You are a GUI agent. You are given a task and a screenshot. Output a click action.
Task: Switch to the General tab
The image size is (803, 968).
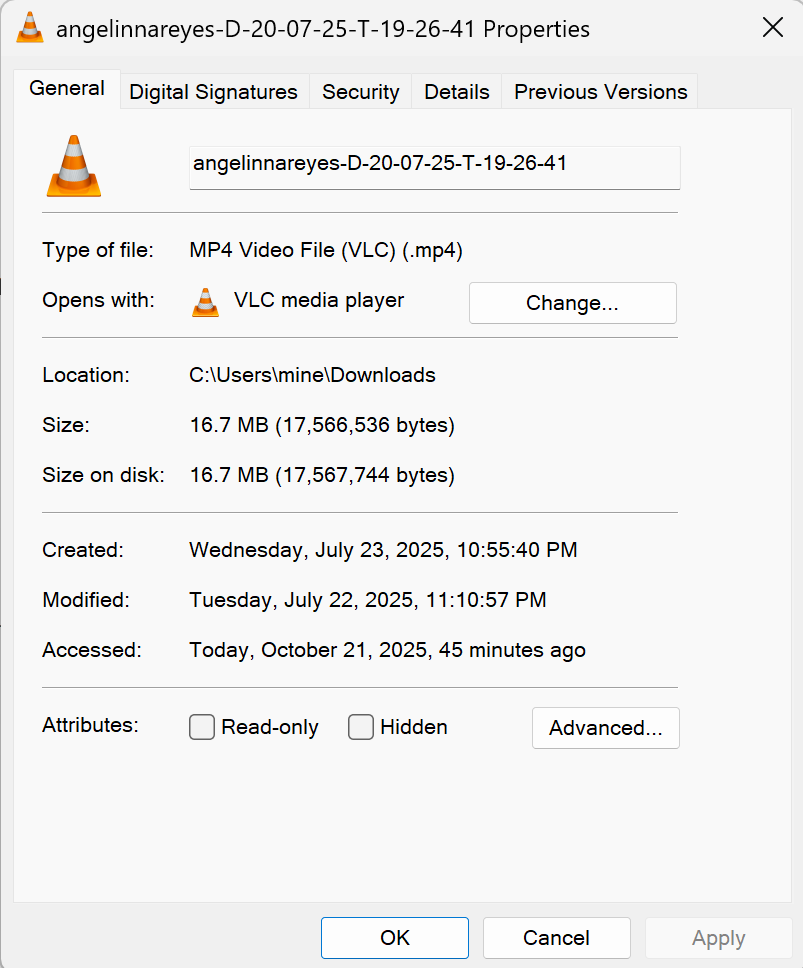click(x=67, y=88)
